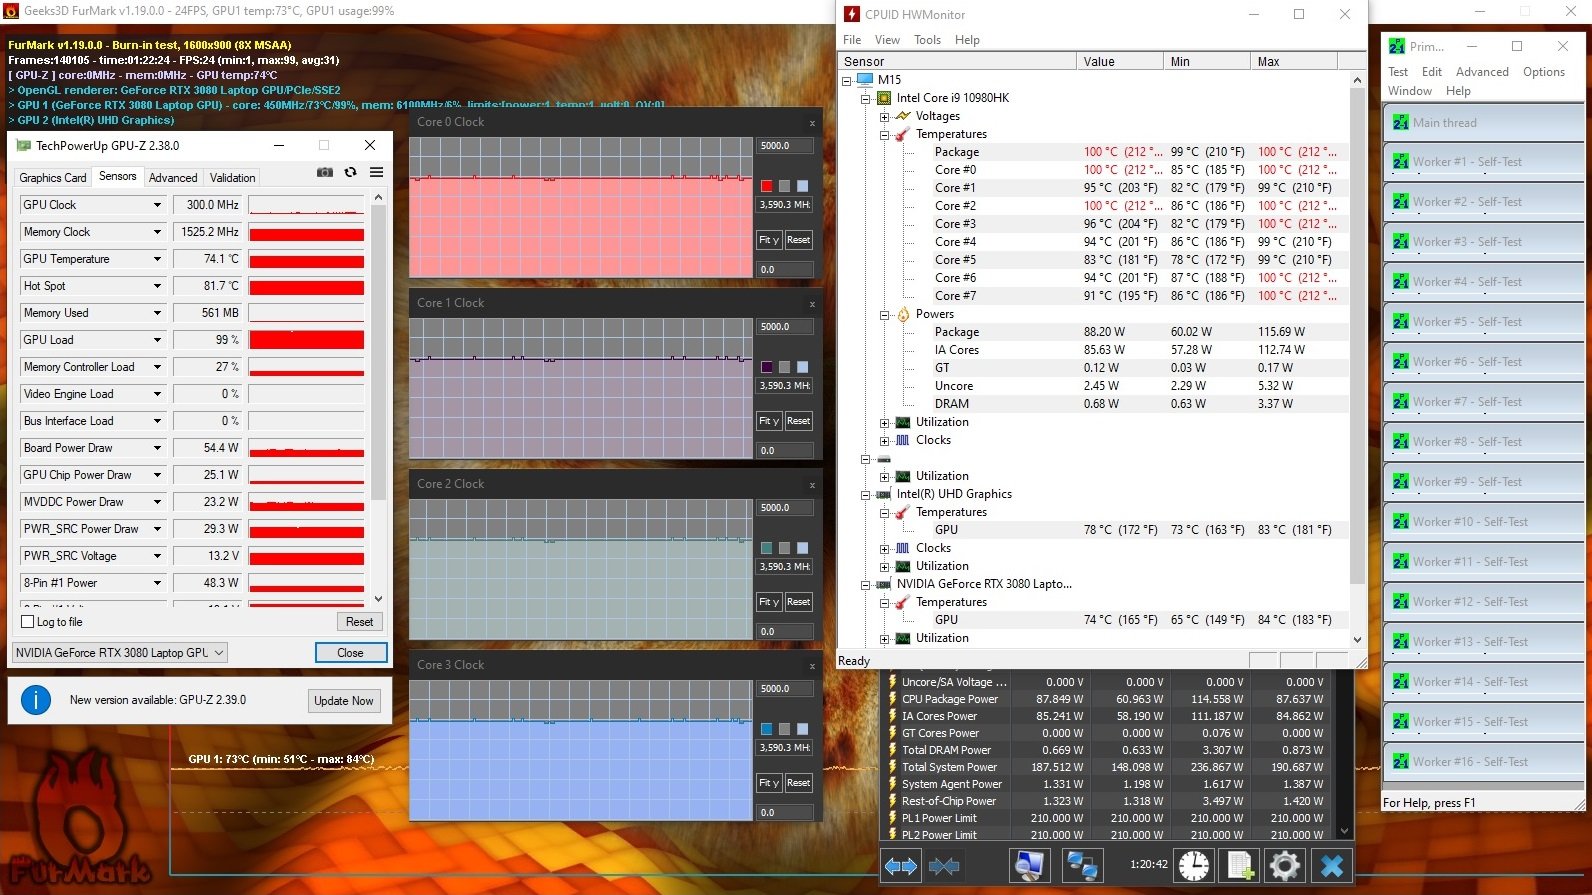Close the Core 1 Clock graph

812,304
